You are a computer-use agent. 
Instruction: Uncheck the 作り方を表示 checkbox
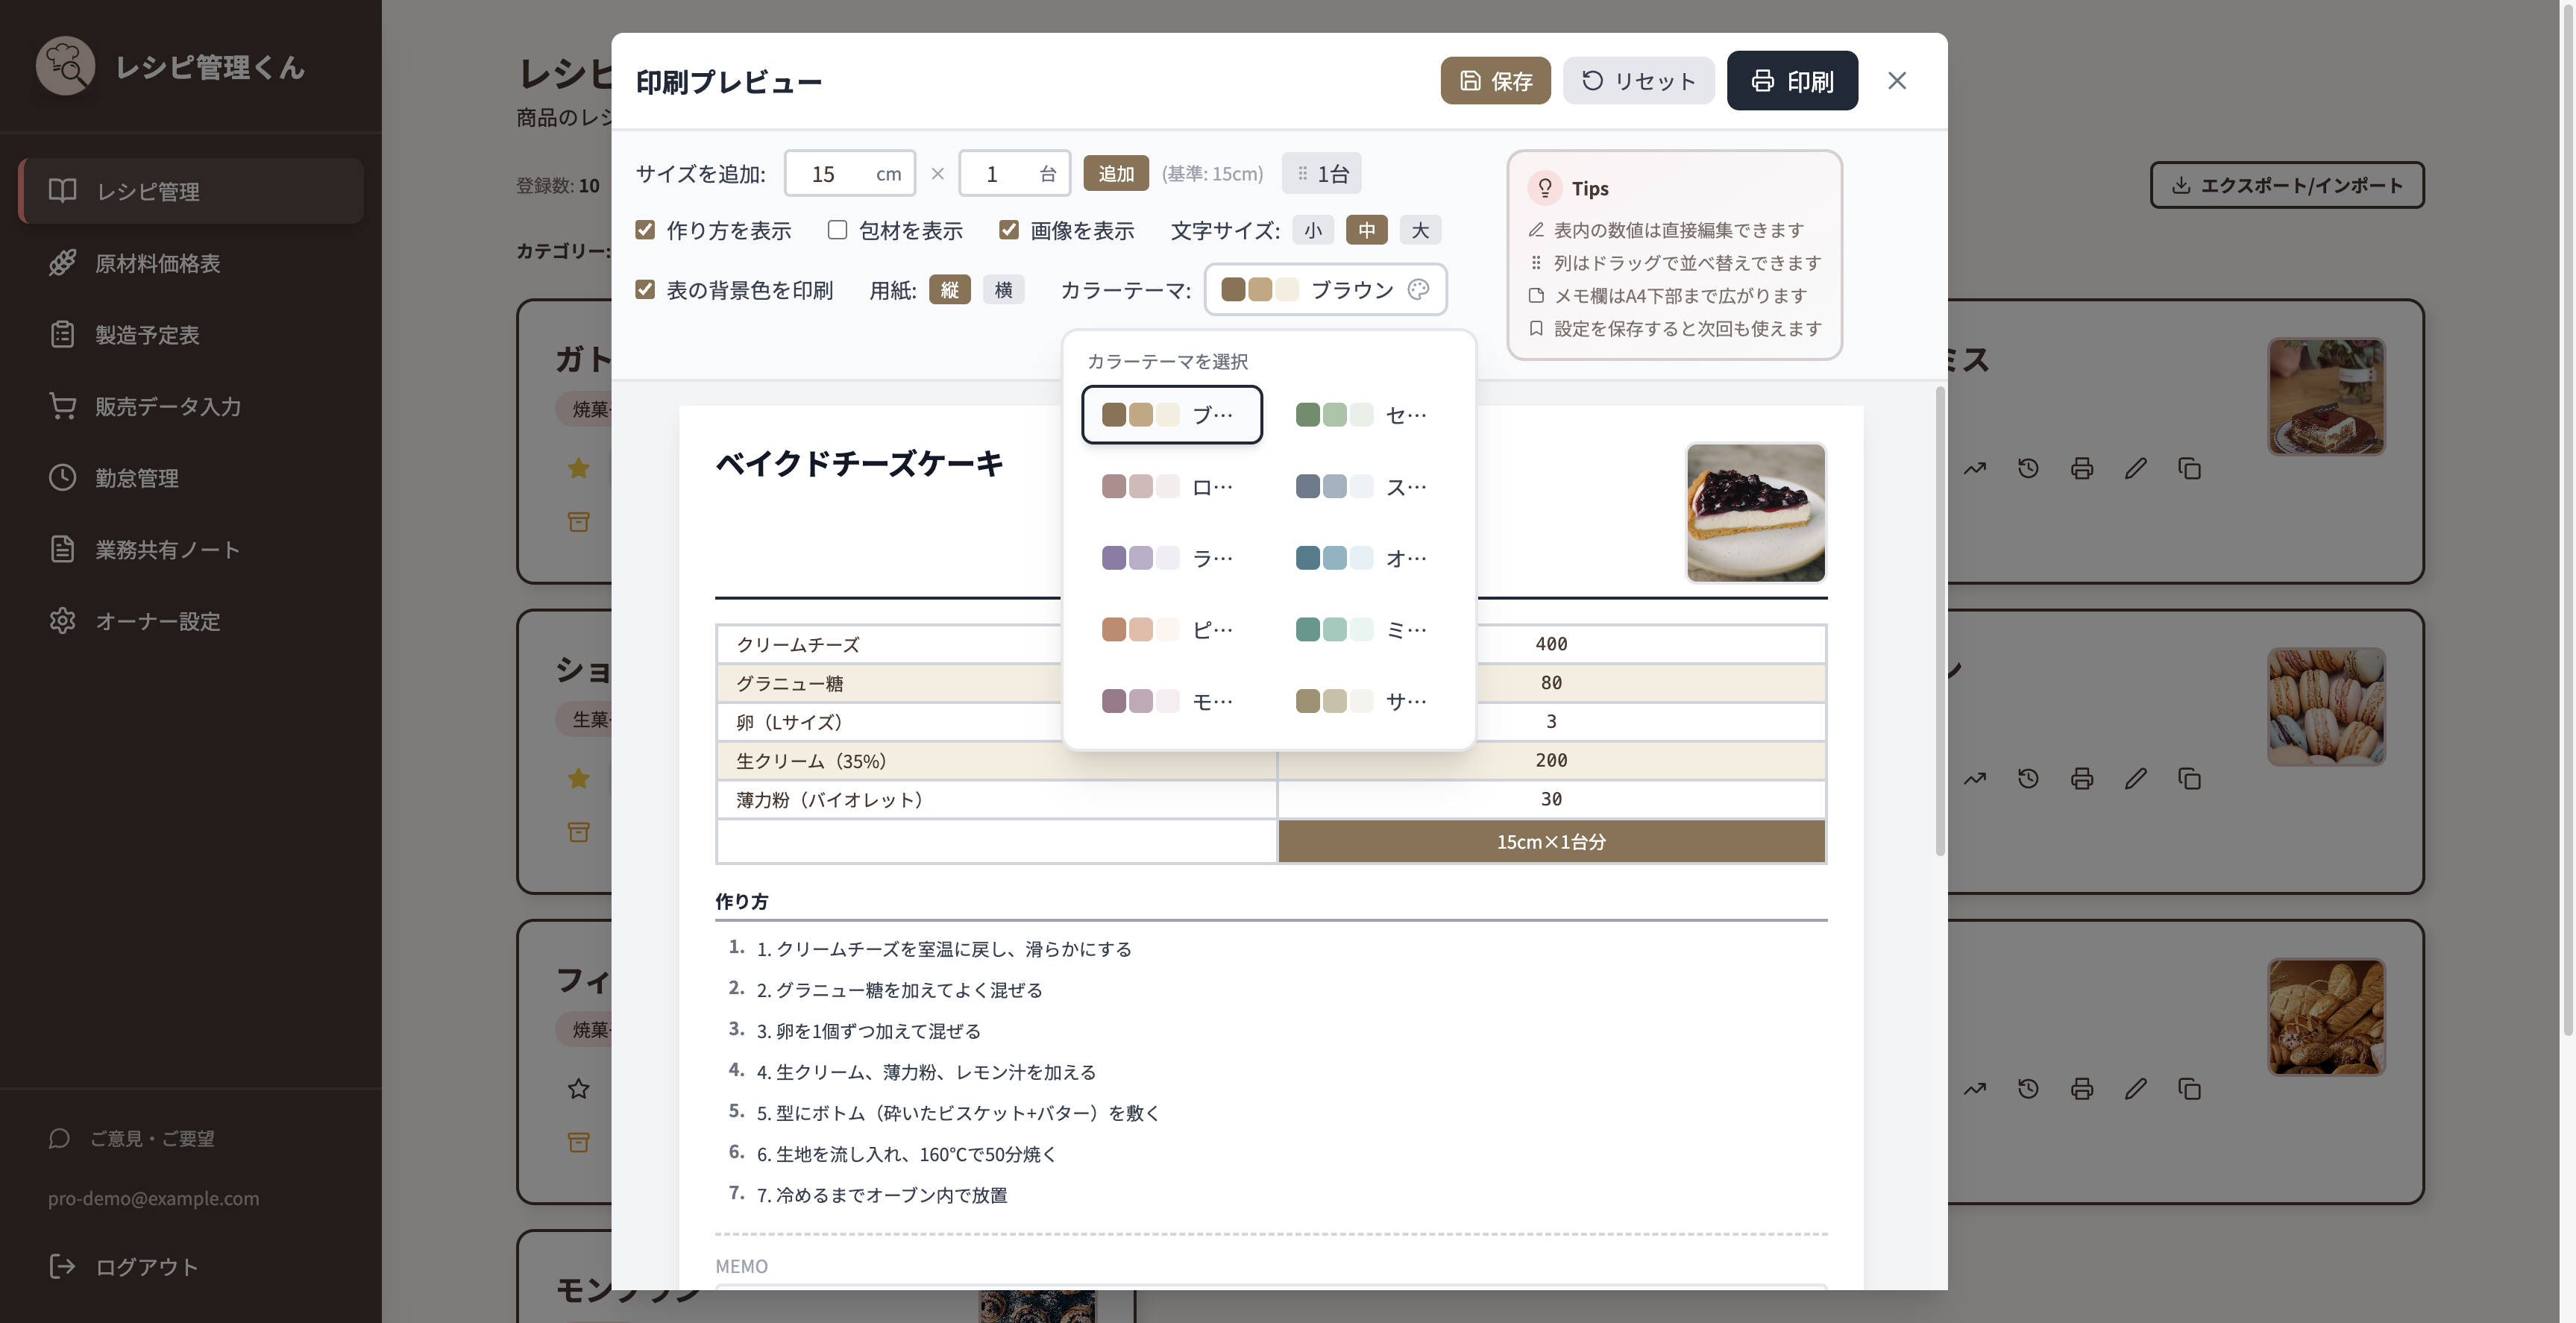[x=645, y=230]
